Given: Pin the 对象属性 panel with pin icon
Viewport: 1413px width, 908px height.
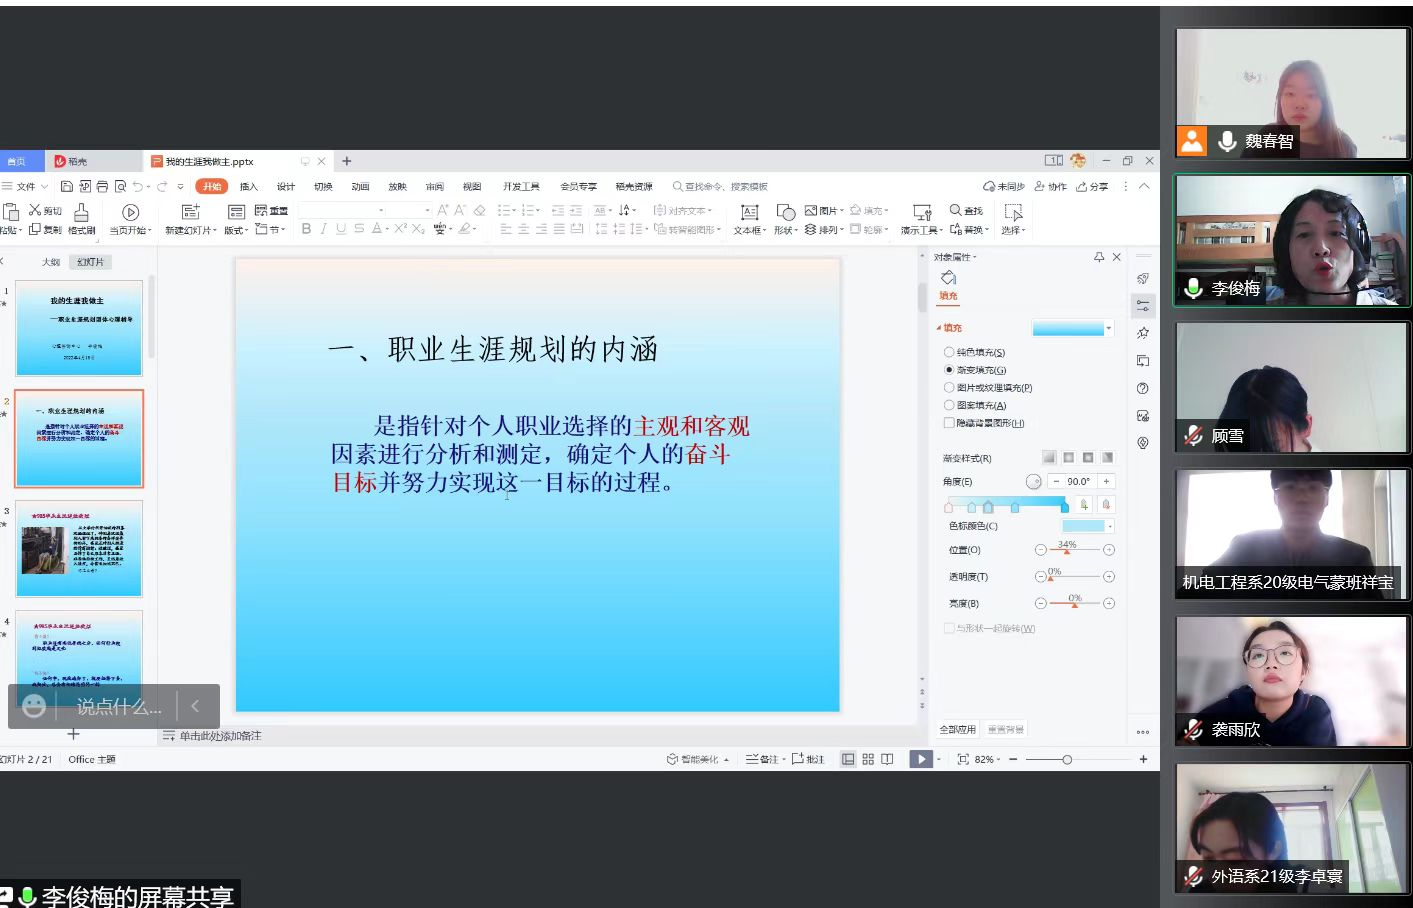Looking at the screenshot, I should (x=1099, y=257).
